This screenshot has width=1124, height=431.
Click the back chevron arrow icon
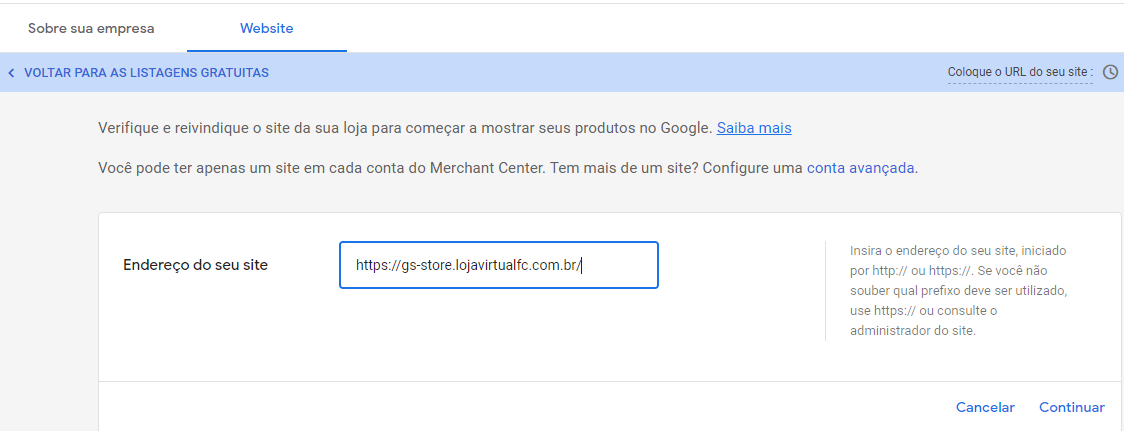click(11, 73)
